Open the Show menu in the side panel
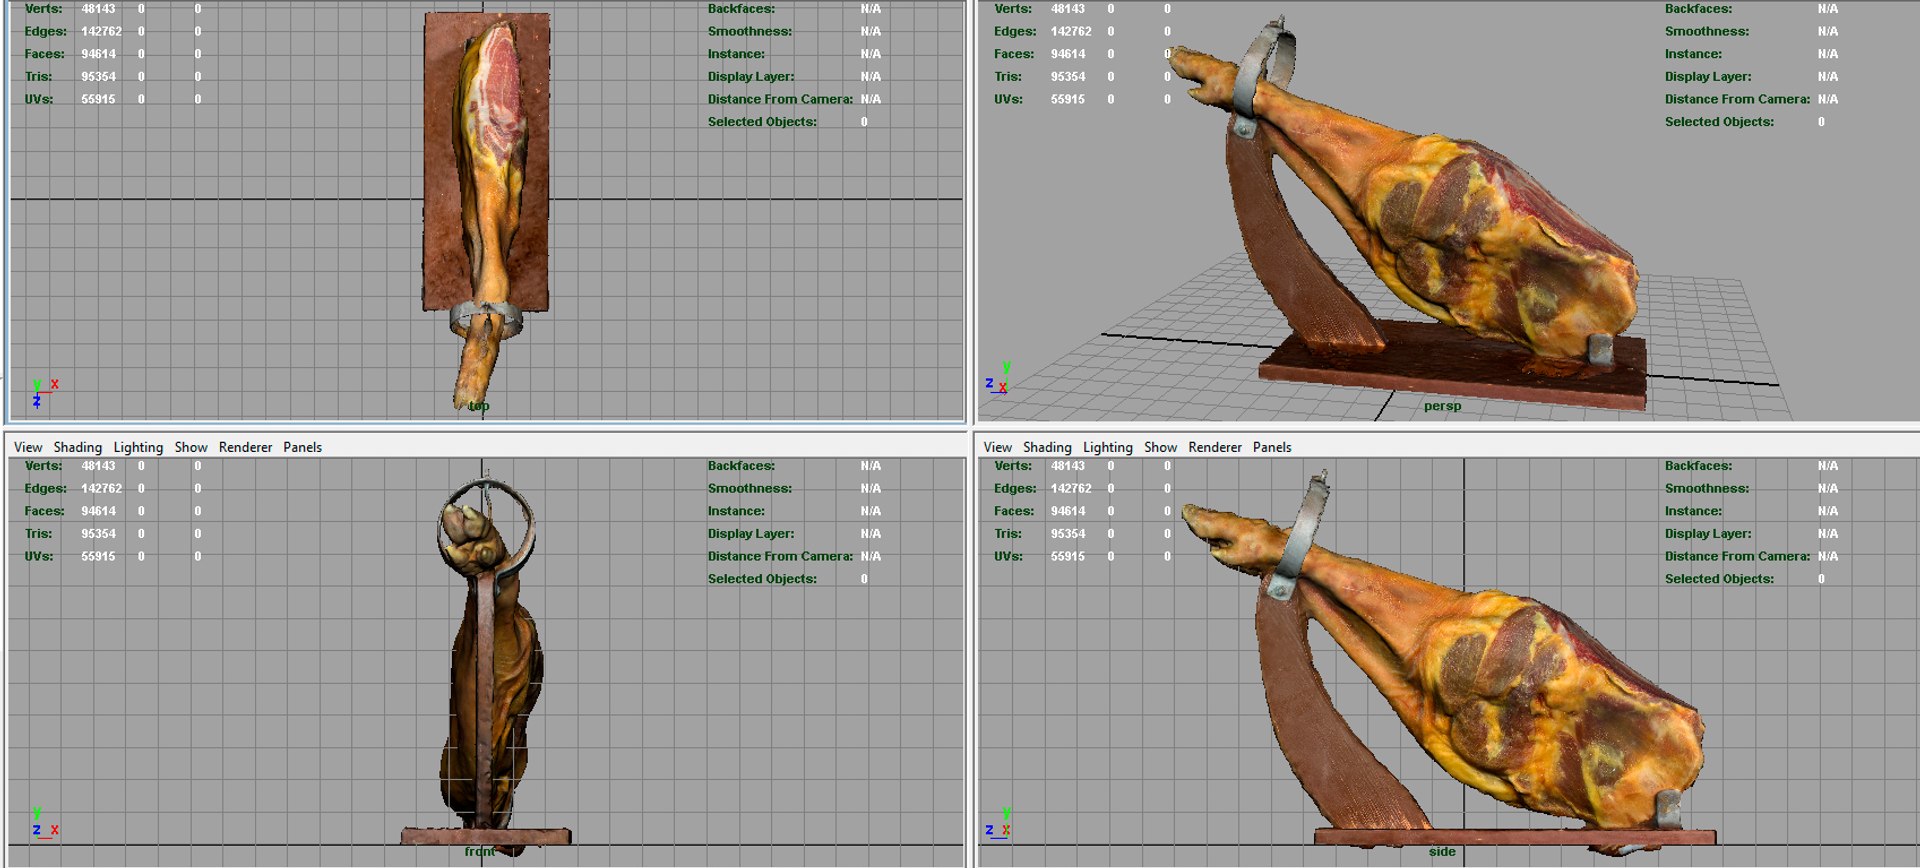Screen dimensions: 1920x868 [x=1161, y=447]
